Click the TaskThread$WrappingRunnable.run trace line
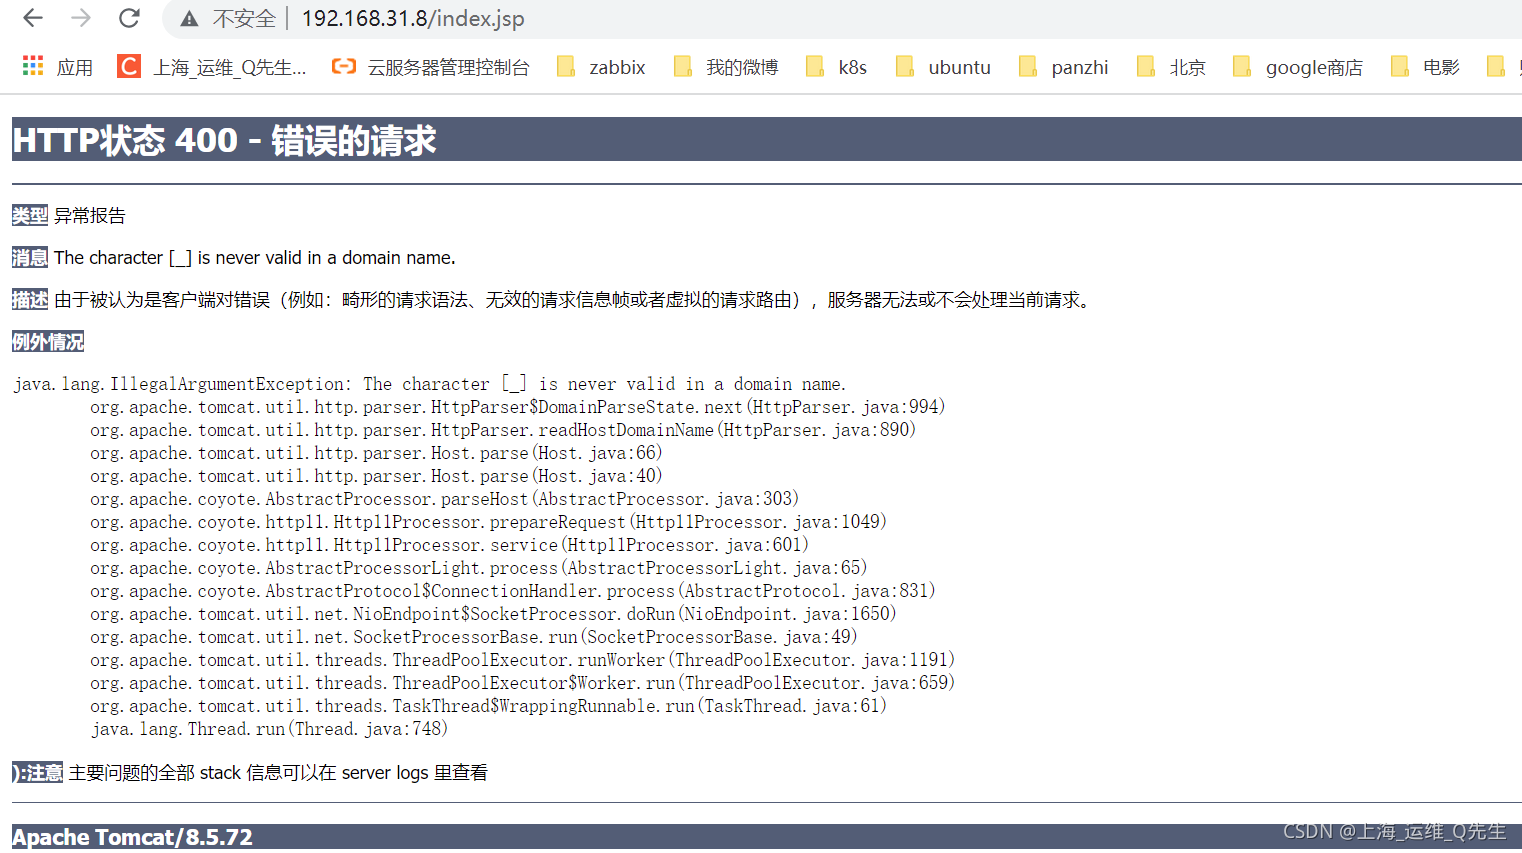The image size is (1522, 853). (x=488, y=706)
